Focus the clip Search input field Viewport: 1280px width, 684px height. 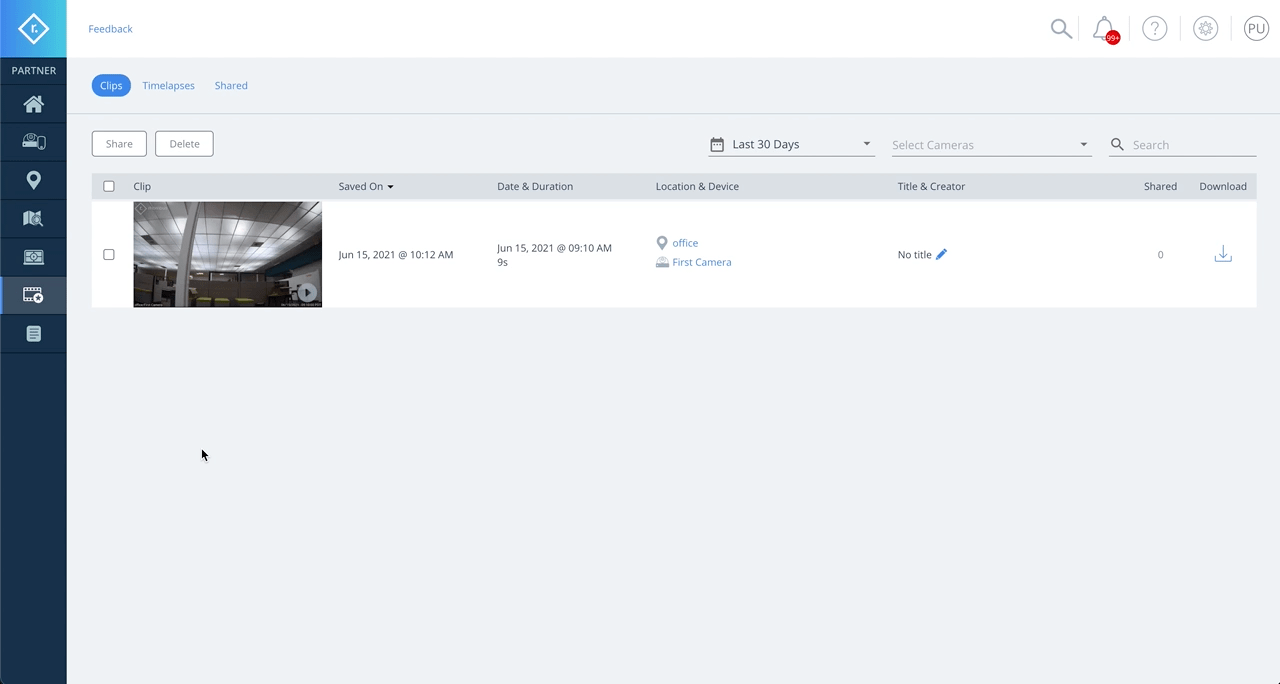[1193, 145]
